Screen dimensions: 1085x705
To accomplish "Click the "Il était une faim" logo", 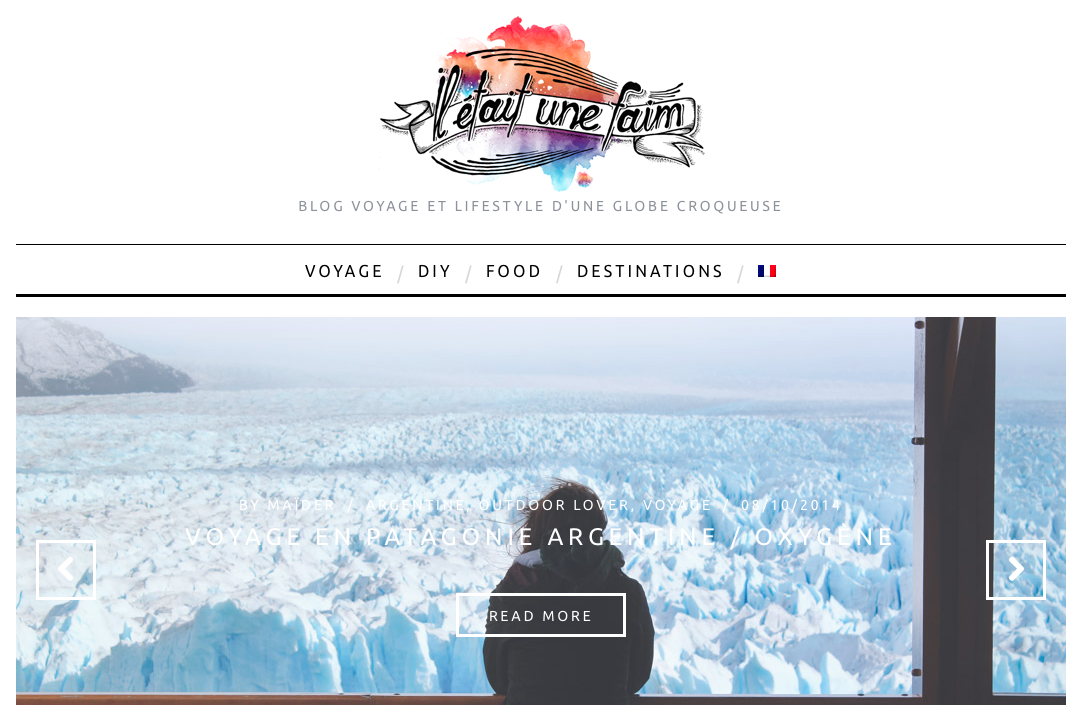I will [542, 104].
